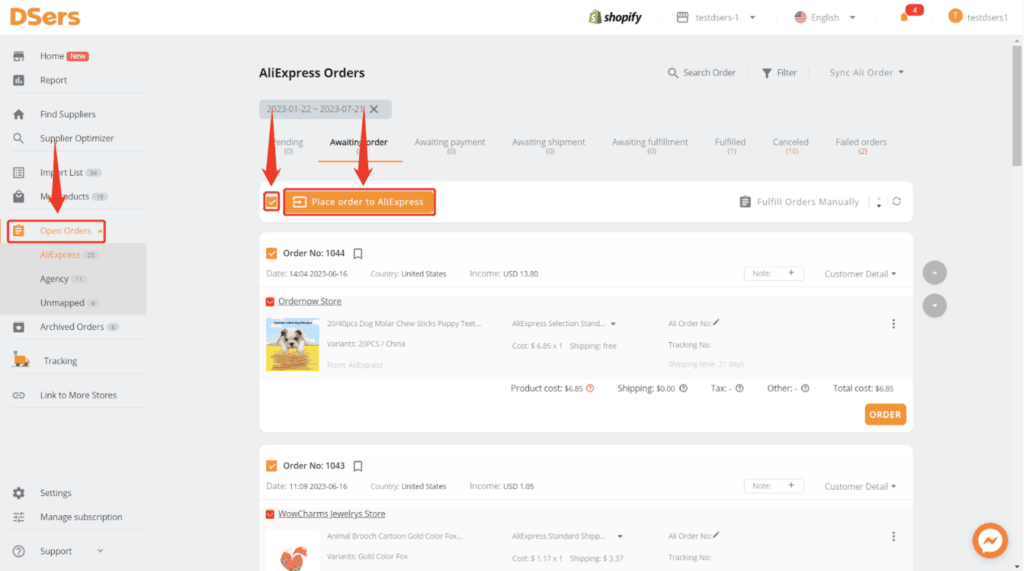Open the notifications bell
The width and height of the screenshot is (1024, 571).
click(x=904, y=17)
